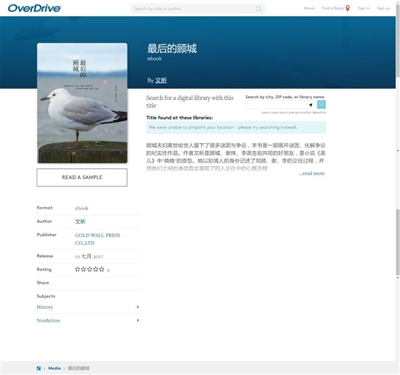Click the red map pin icon

point(348,8)
